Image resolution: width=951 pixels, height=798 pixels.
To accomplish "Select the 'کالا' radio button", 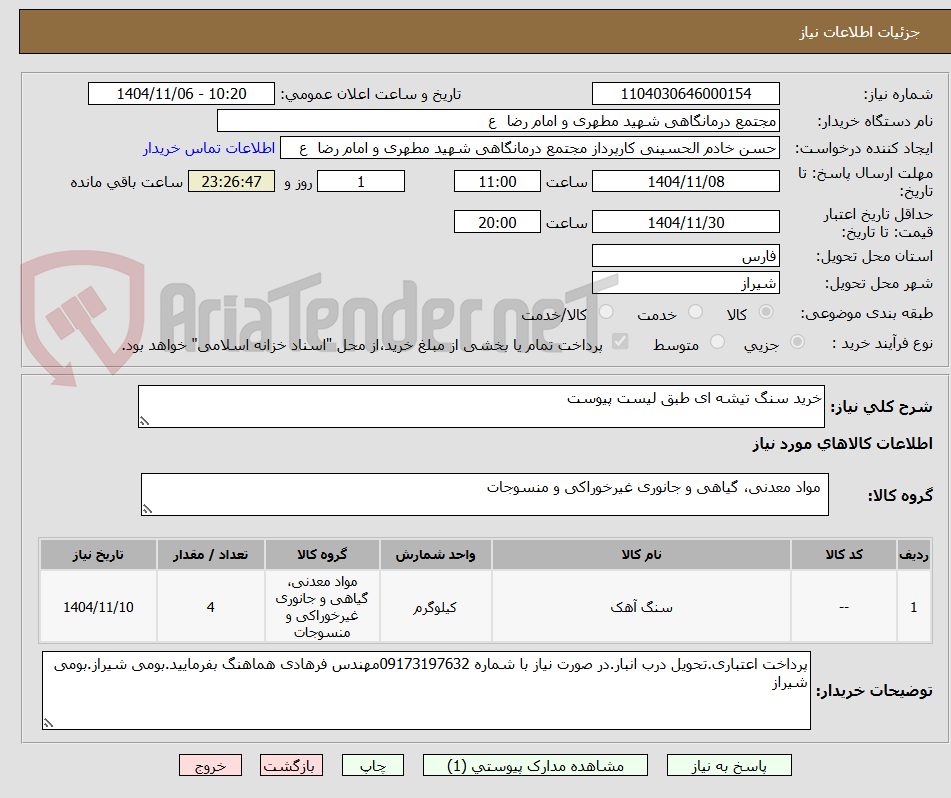I will coord(766,312).
